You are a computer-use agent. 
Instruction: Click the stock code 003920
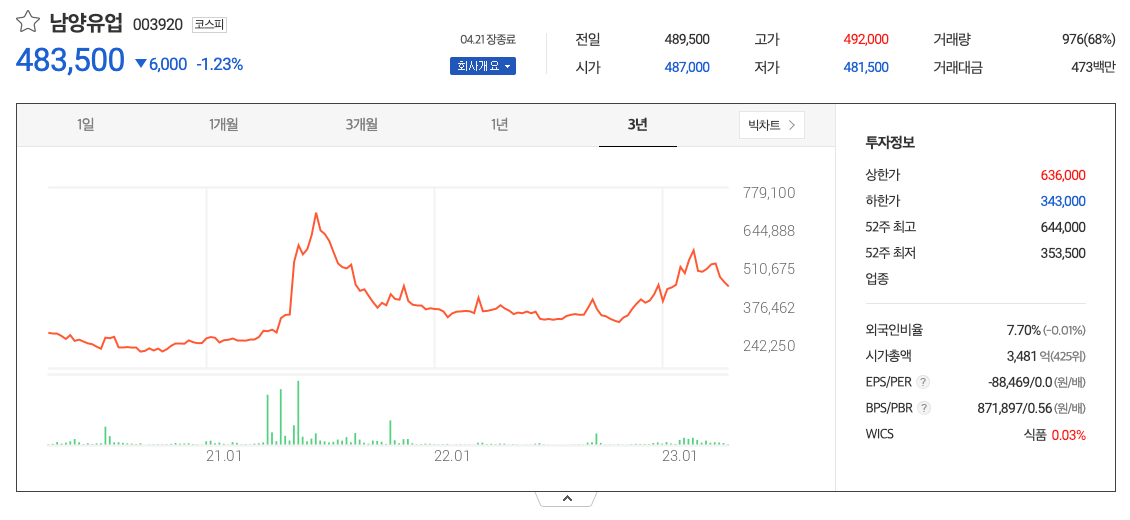pyautogui.click(x=159, y=25)
